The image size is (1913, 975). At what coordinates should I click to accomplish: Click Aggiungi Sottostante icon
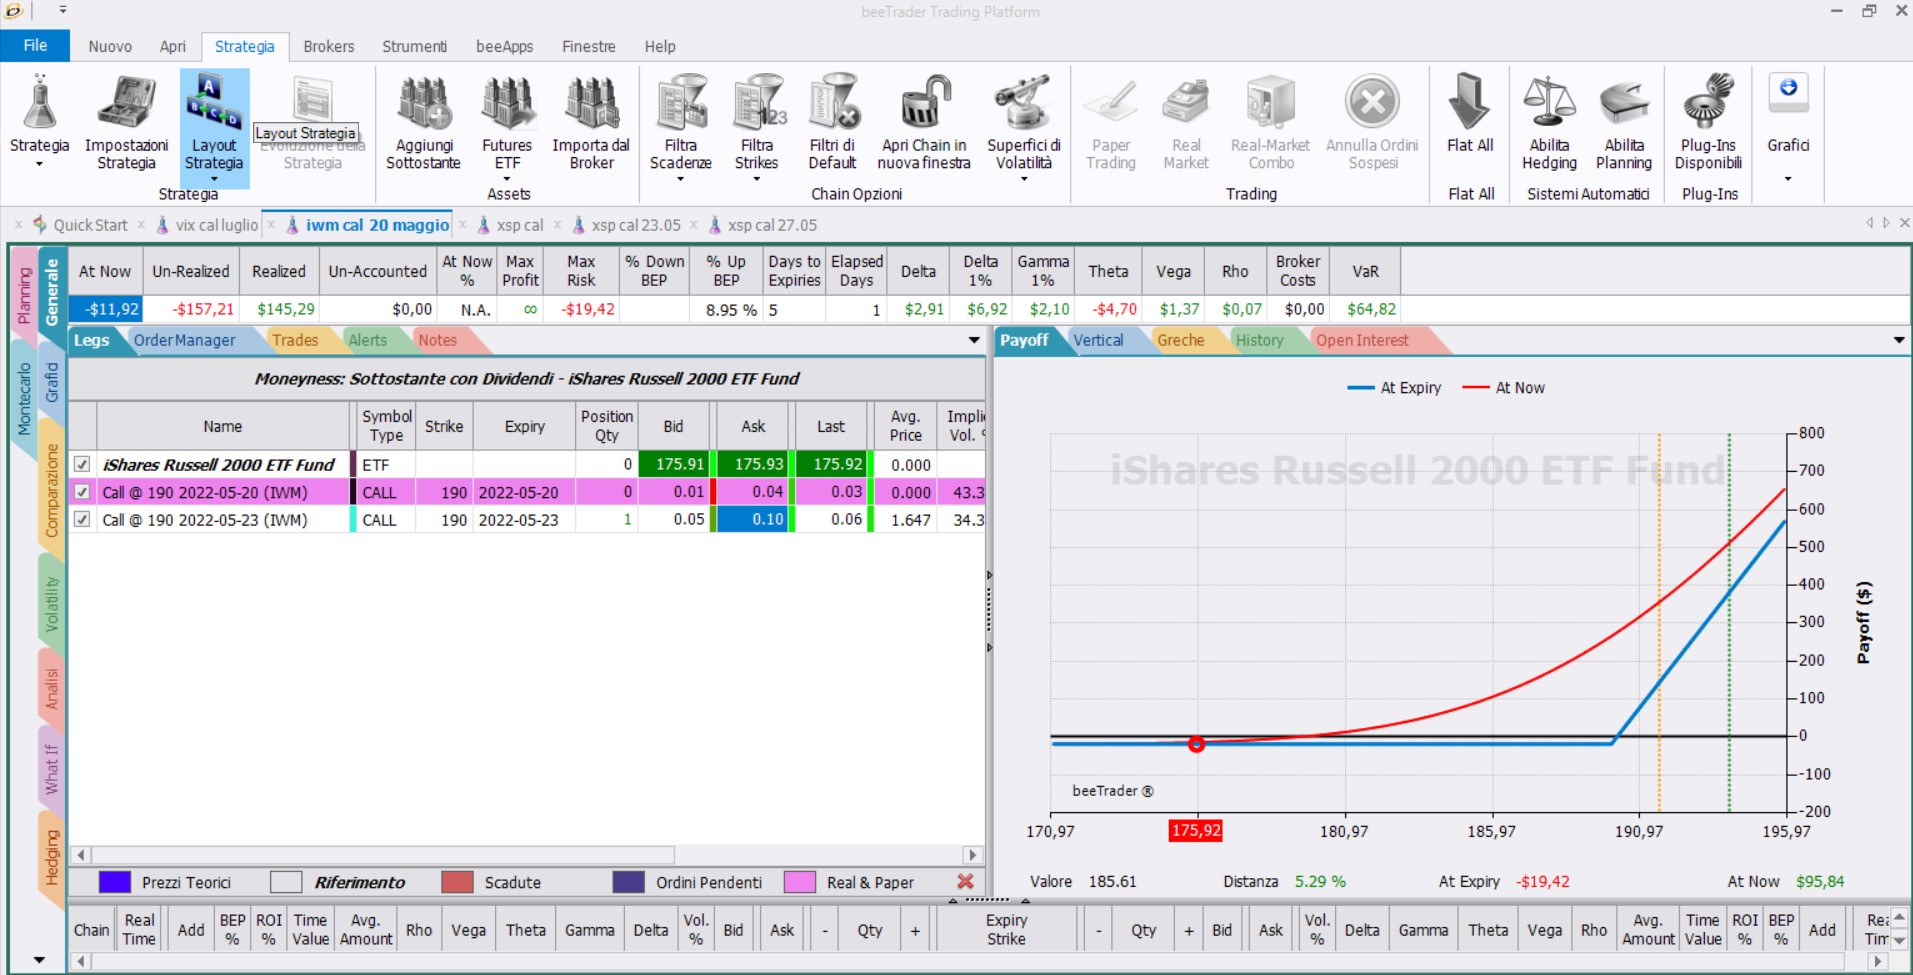click(x=424, y=103)
